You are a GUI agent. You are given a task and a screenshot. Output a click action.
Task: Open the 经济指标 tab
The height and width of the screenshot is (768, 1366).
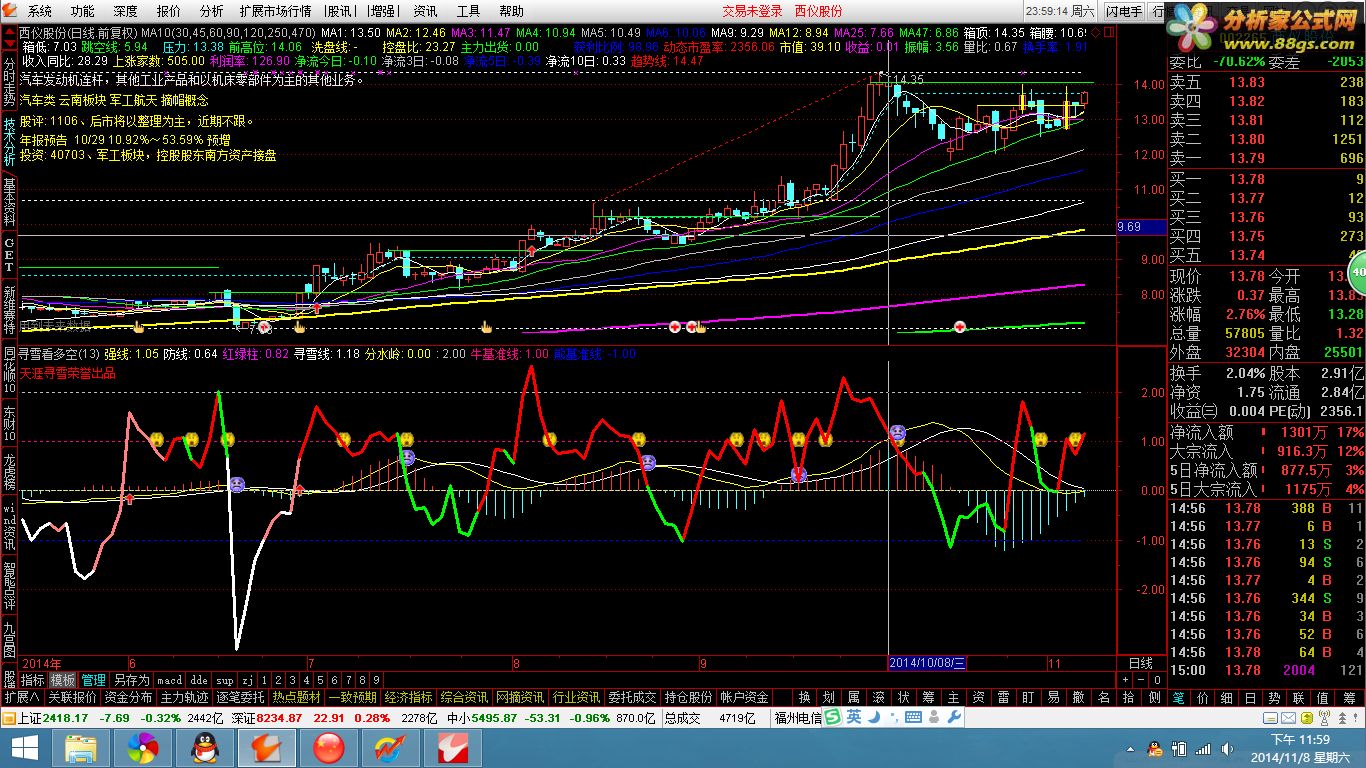408,697
